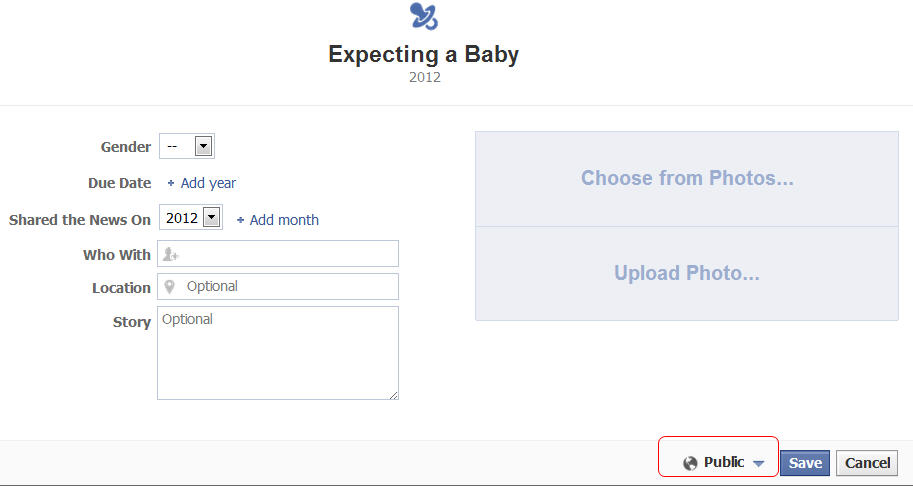Screen dimensions: 913x486
Task: Click the plus icon before Add year
Action: [171, 183]
